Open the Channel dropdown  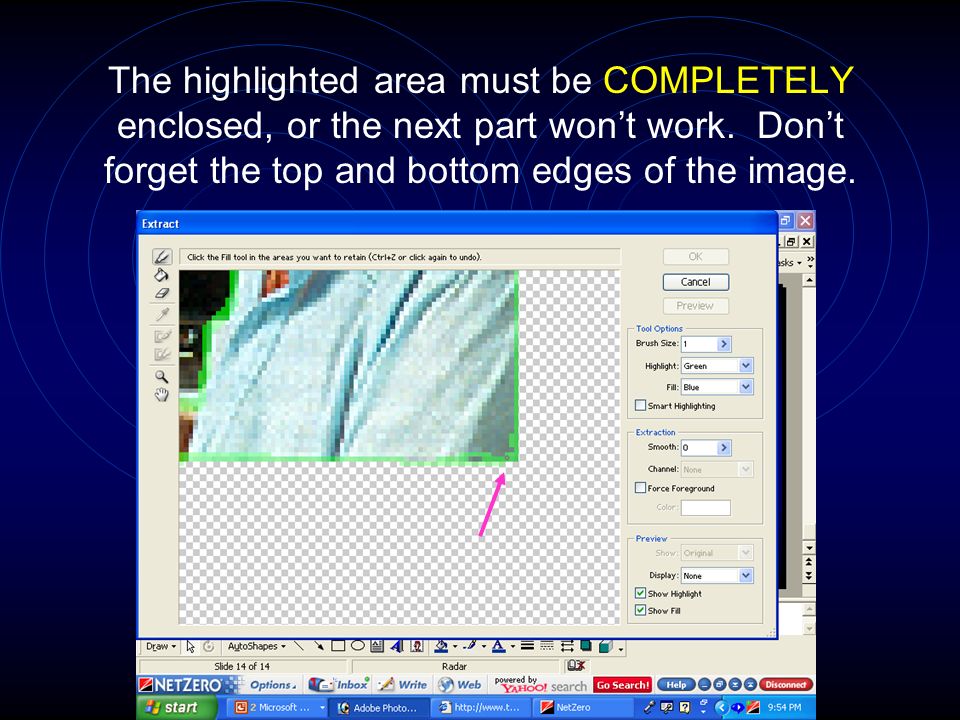click(x=746, y=469)
